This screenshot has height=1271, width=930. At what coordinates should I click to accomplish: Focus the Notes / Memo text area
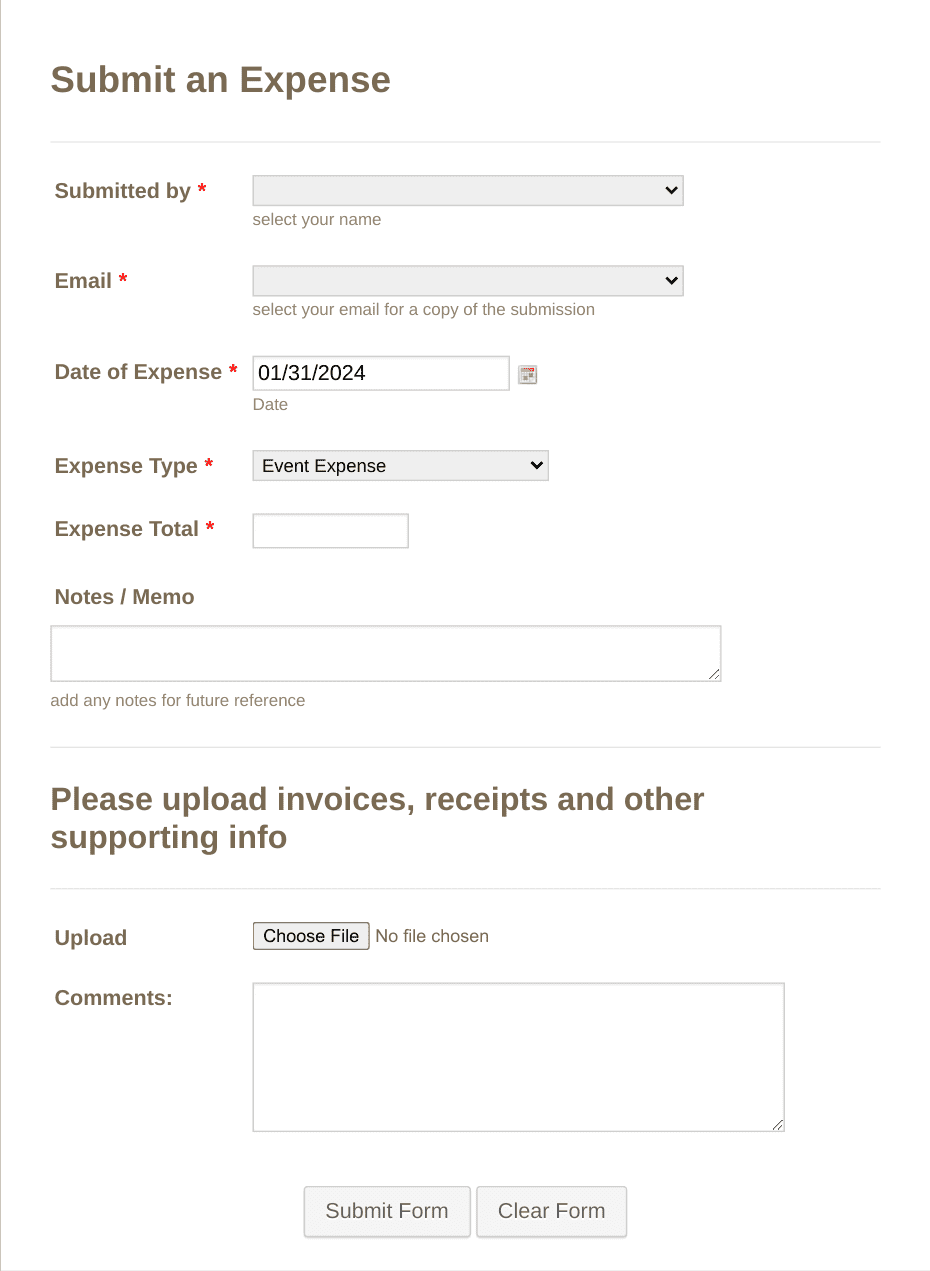click(x=385, y=650)
